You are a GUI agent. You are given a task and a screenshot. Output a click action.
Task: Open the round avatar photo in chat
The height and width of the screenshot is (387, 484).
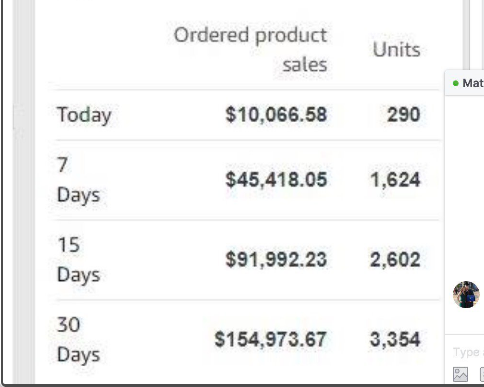(x=466, y=294)
